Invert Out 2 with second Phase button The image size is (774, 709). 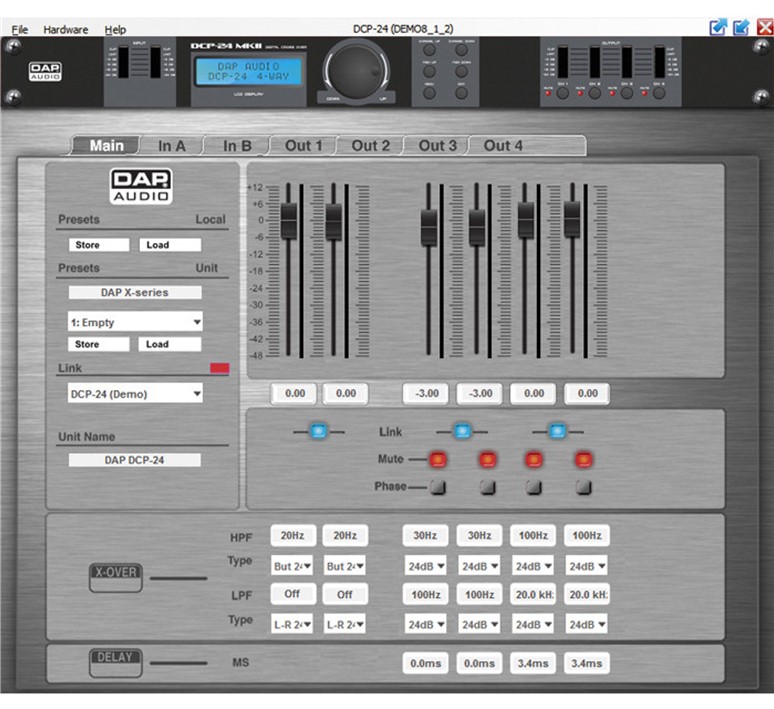tap(488, 487)
